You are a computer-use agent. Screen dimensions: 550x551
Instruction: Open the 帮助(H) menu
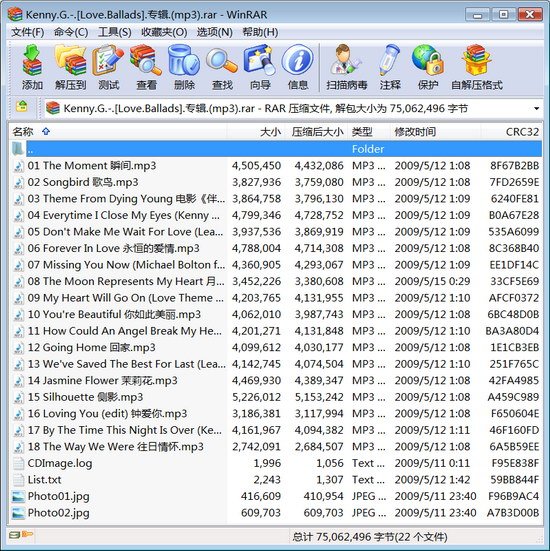[260, 32]
